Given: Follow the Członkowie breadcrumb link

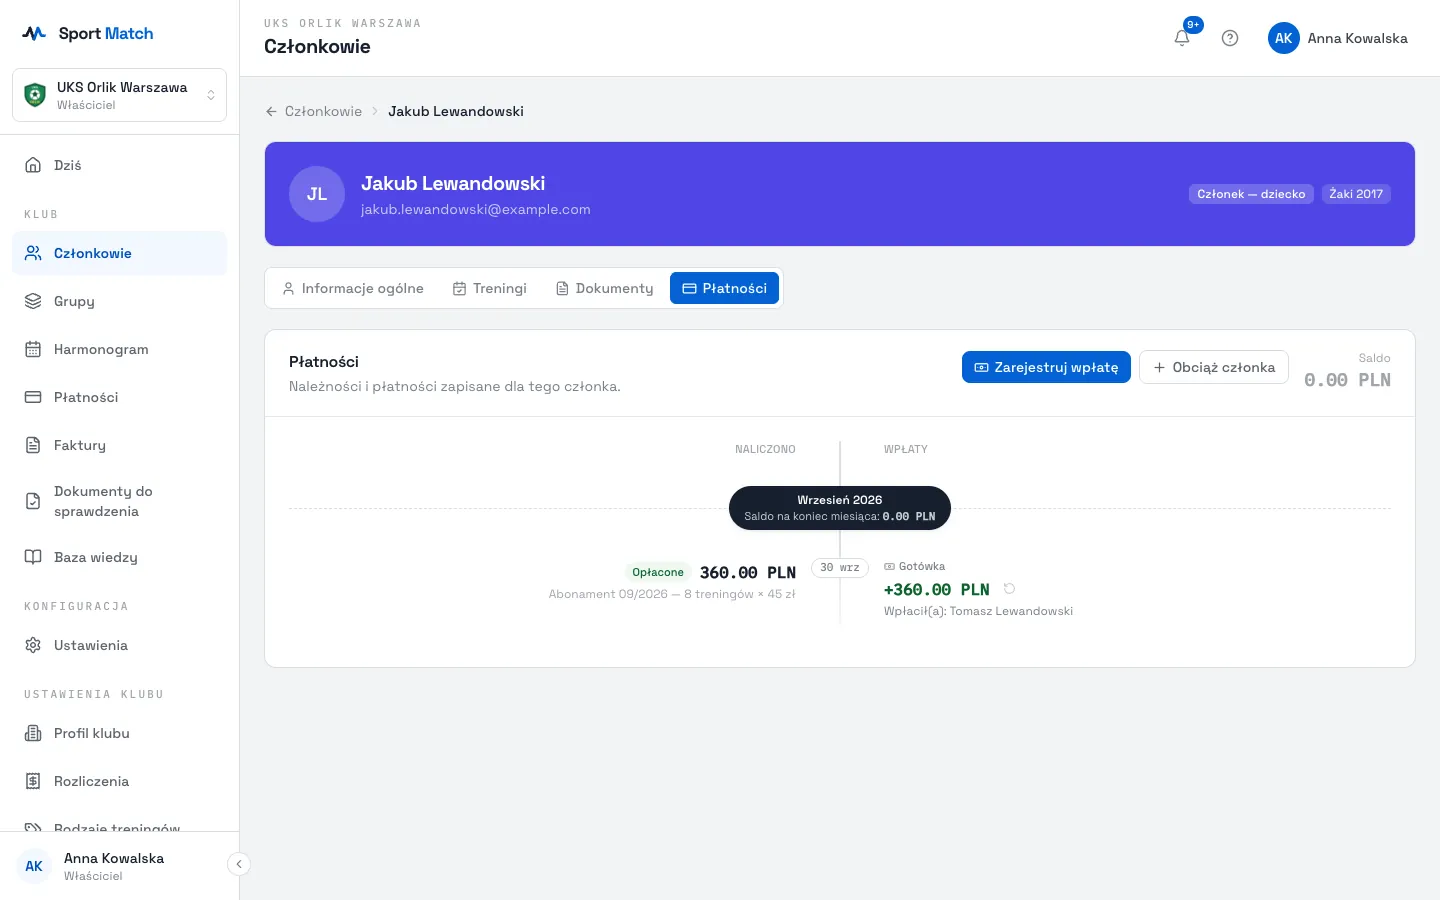Looking at the screenshot, I should (323, 111).
